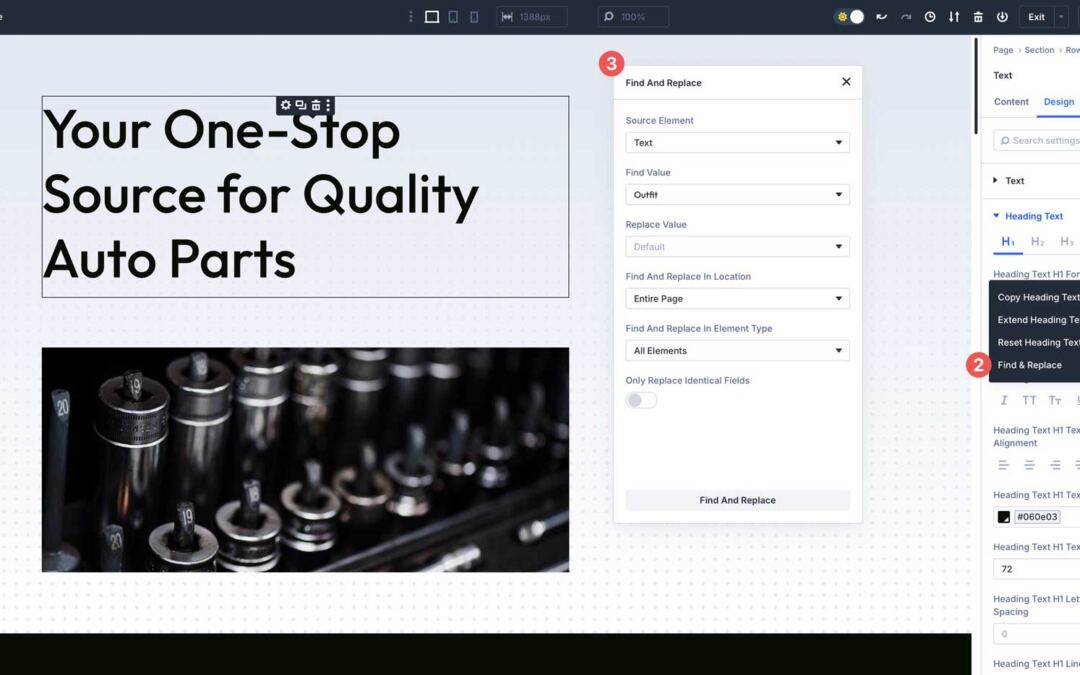Viewport: 1080px width, 675px height.
Task: Open the Source Element dropdown
Action: coord(737,143)
